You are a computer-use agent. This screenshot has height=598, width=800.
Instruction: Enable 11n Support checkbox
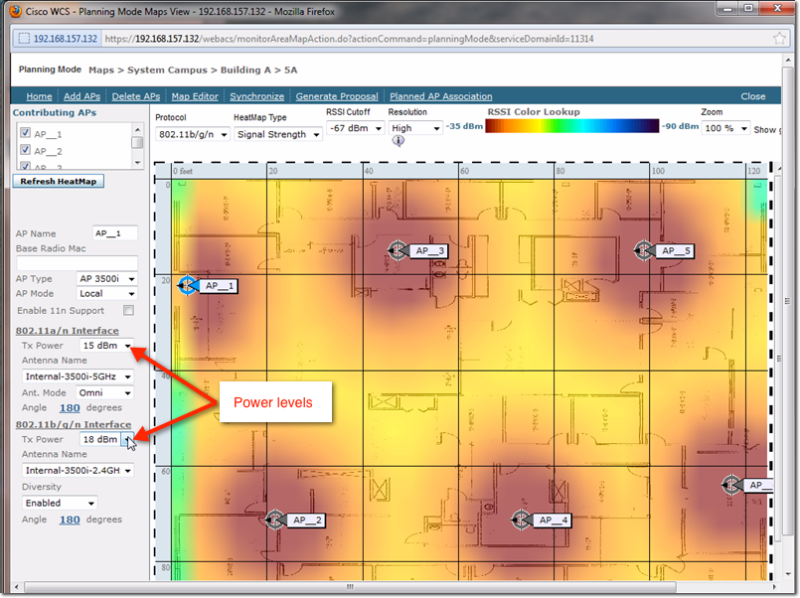(129, 310)
